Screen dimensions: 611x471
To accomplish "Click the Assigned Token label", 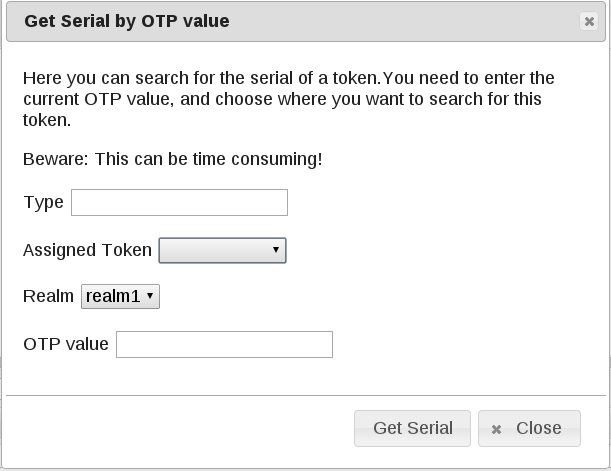I will (x=87, y=250).
